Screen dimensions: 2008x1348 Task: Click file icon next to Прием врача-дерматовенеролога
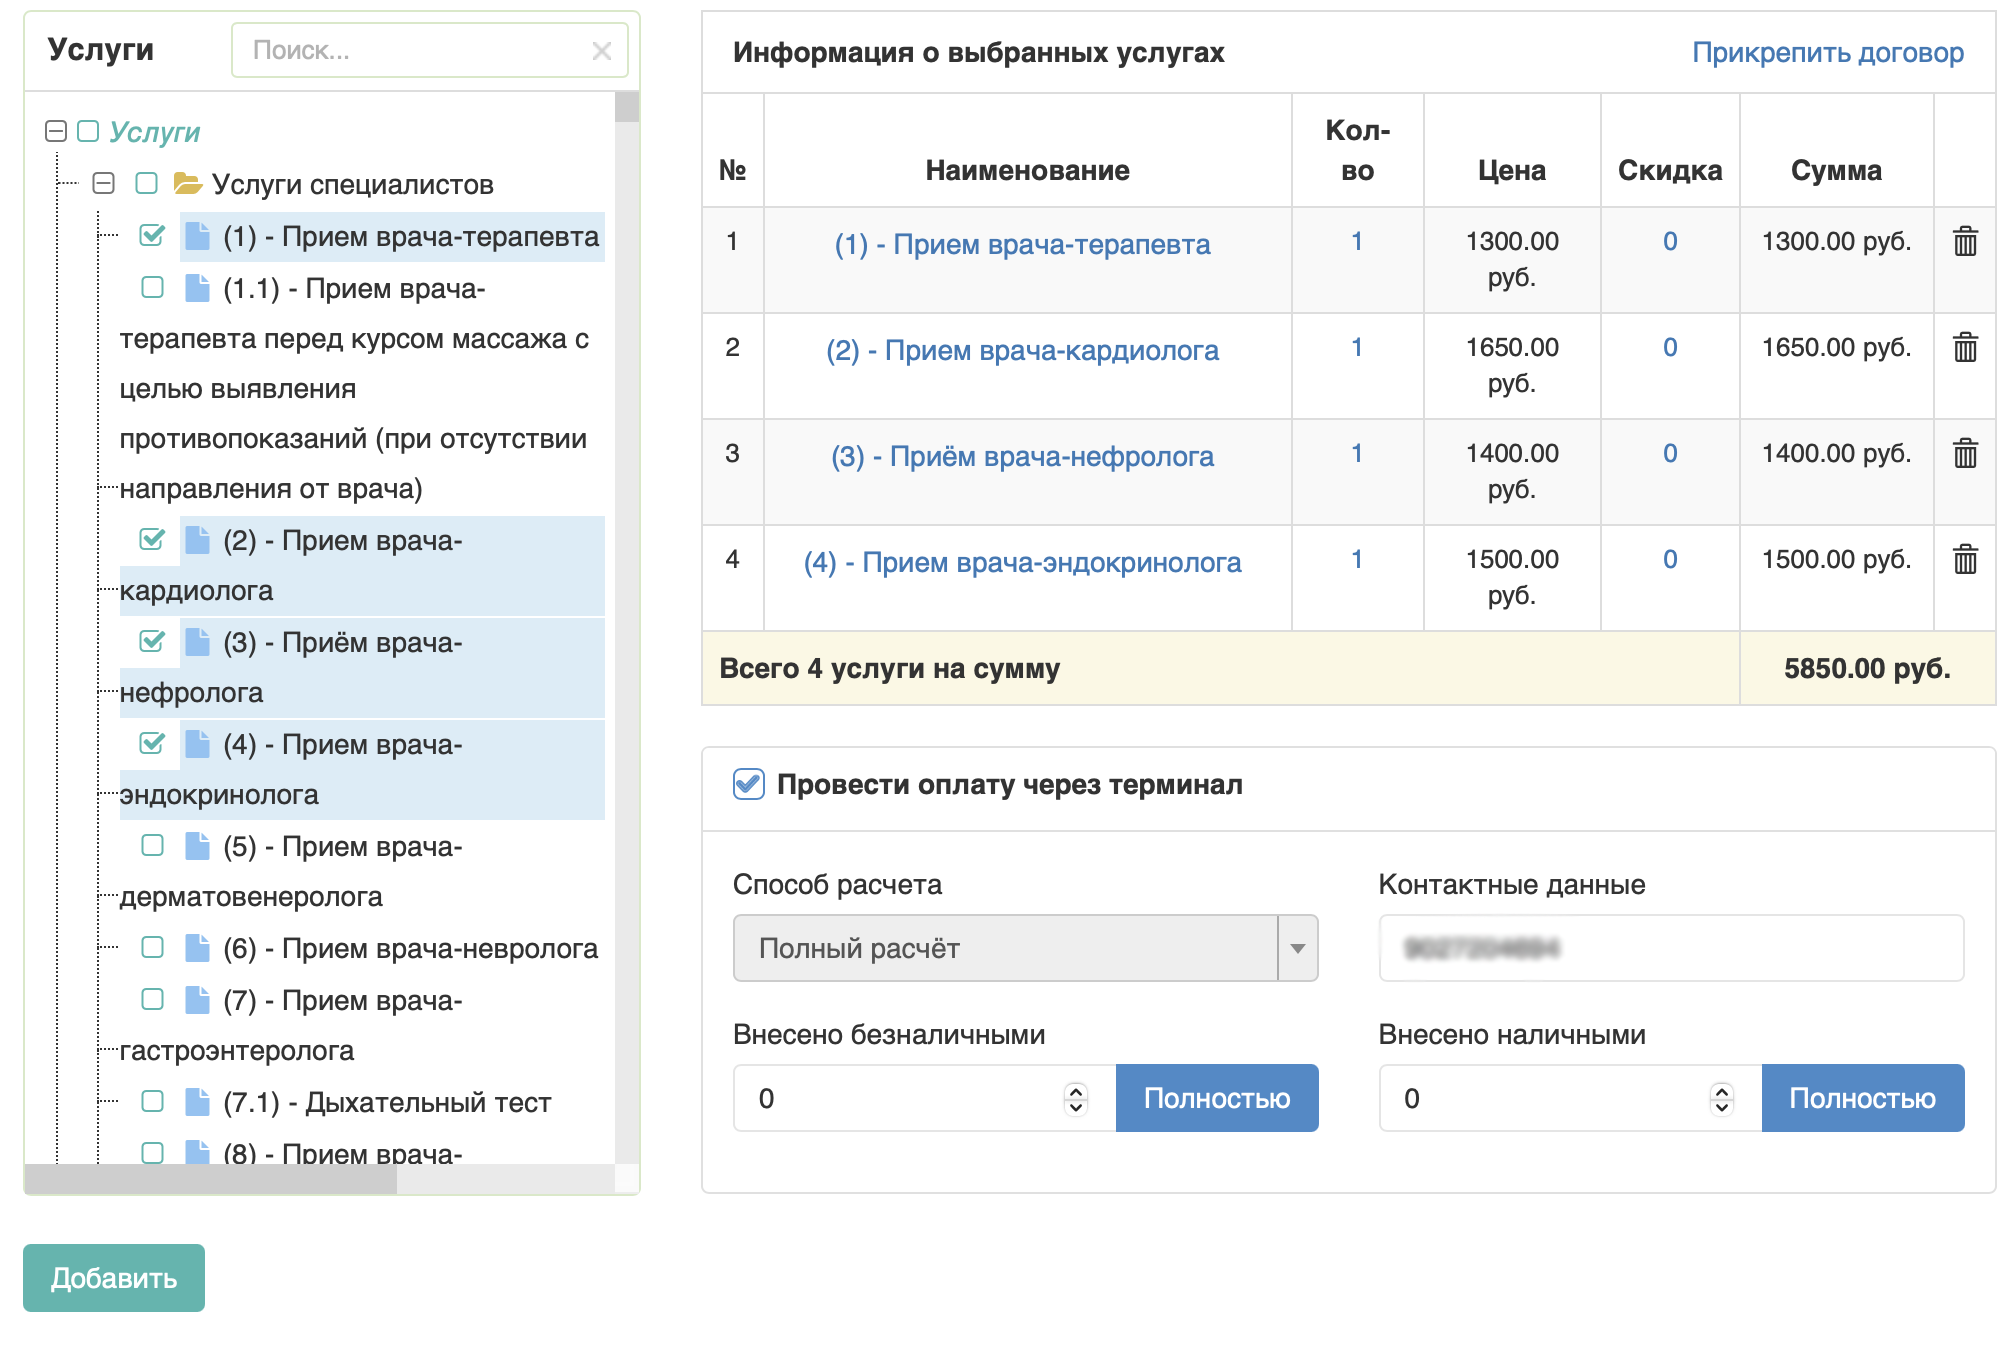point(196,846)
